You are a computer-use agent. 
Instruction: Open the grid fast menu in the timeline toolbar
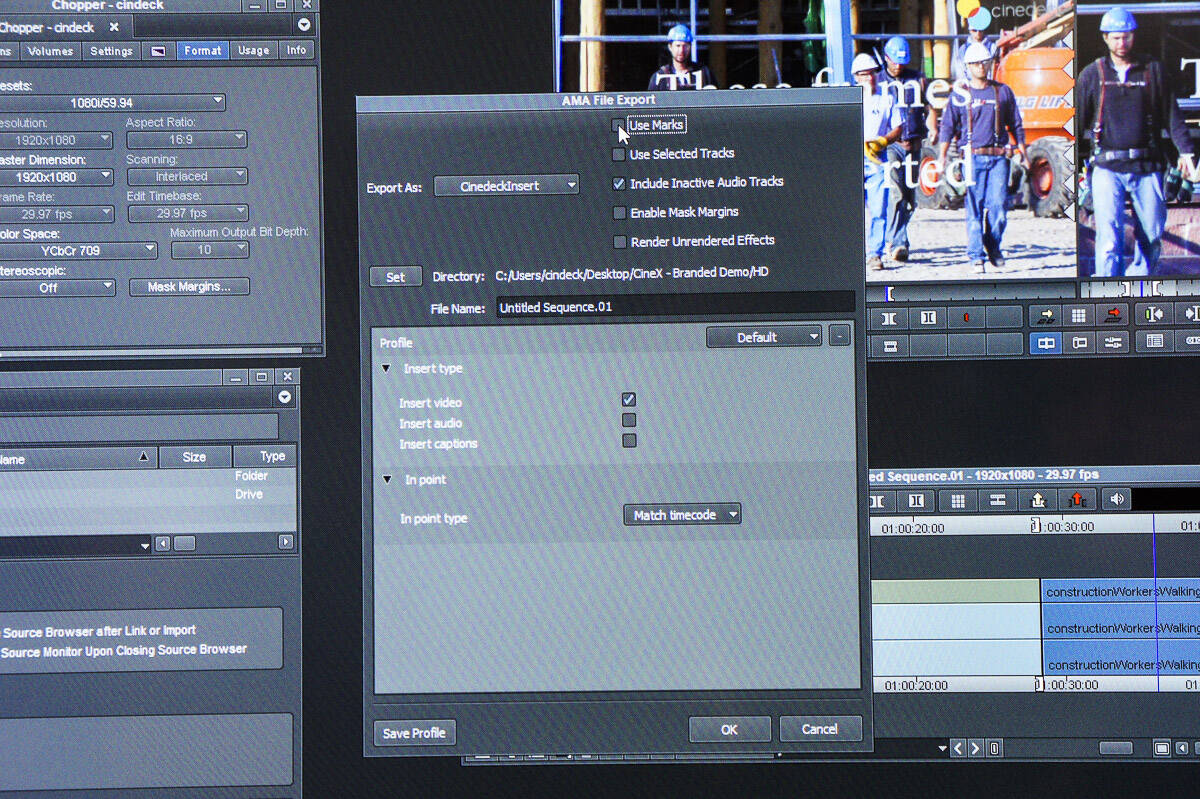(957, 501)
